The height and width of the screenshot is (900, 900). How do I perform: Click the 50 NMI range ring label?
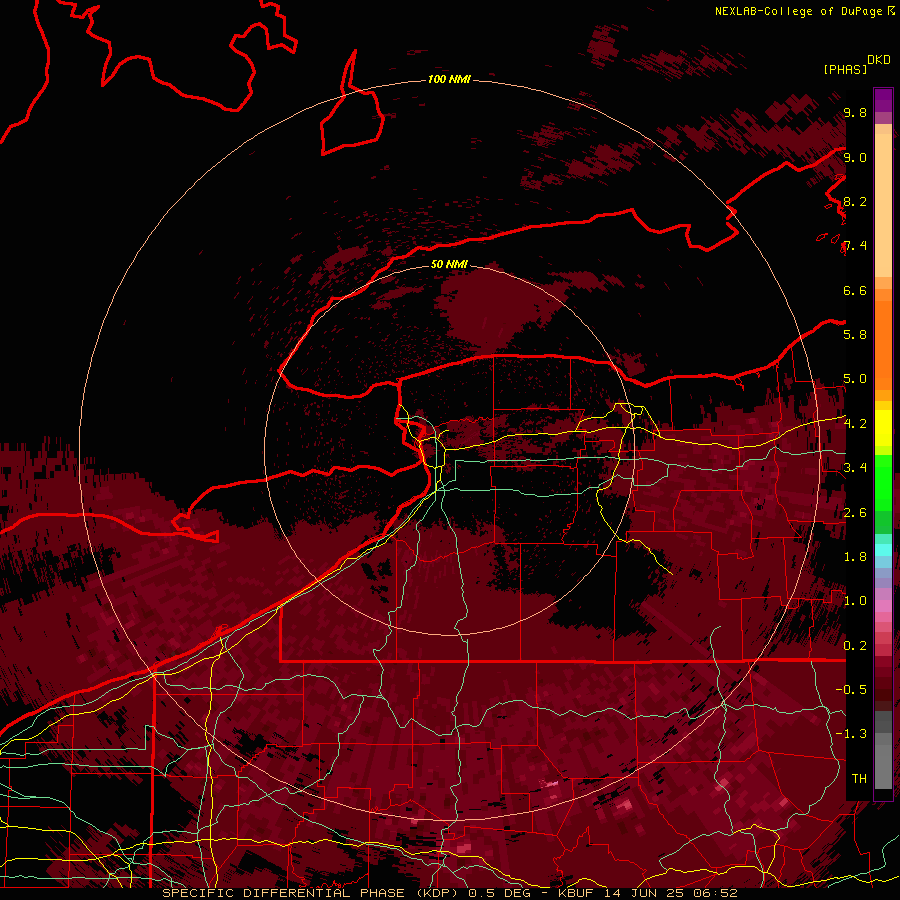(449, 264)
